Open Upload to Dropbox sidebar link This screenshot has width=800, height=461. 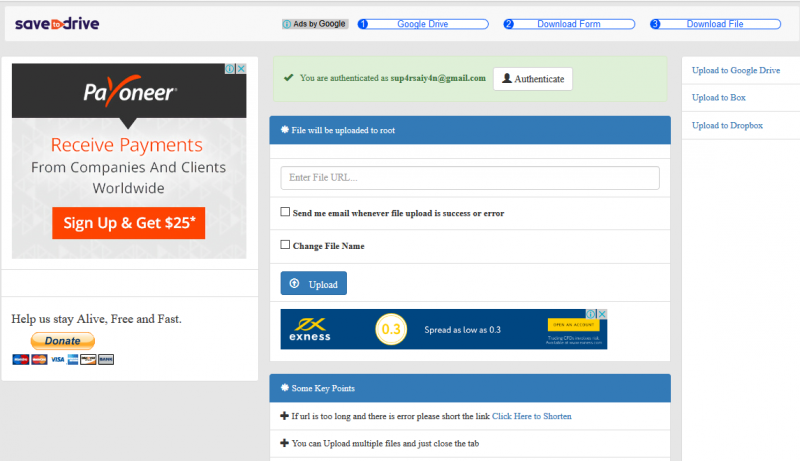pyautogui.click(x=727, y=125)
